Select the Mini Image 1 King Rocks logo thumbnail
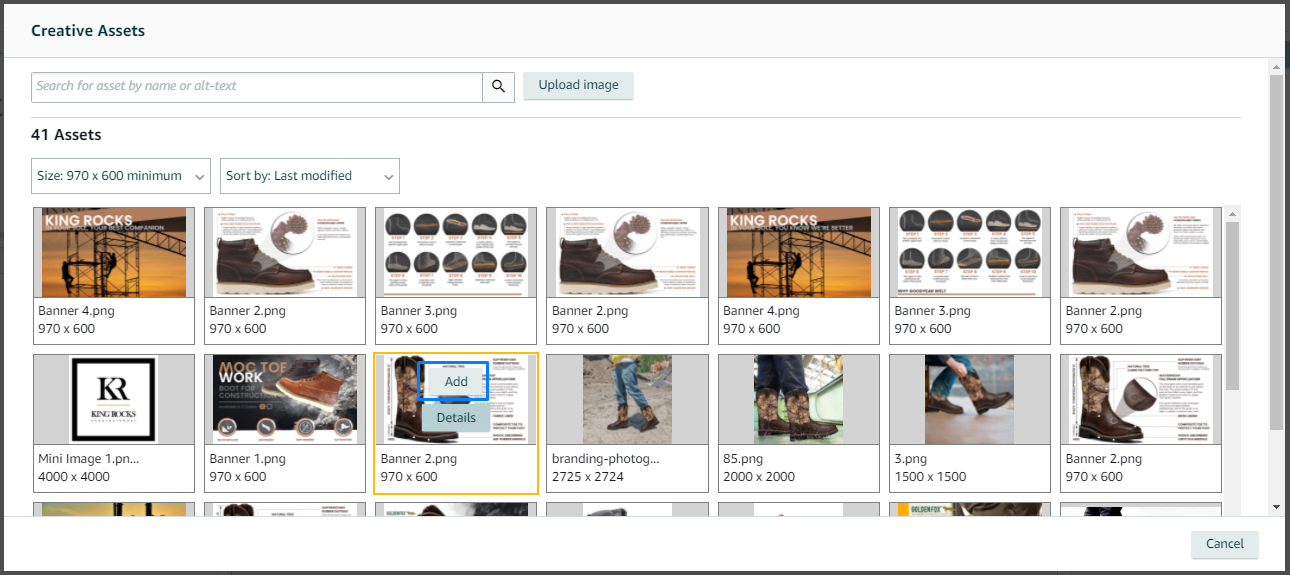Viewport: 1290px width, 575px height. click(112, 399)
